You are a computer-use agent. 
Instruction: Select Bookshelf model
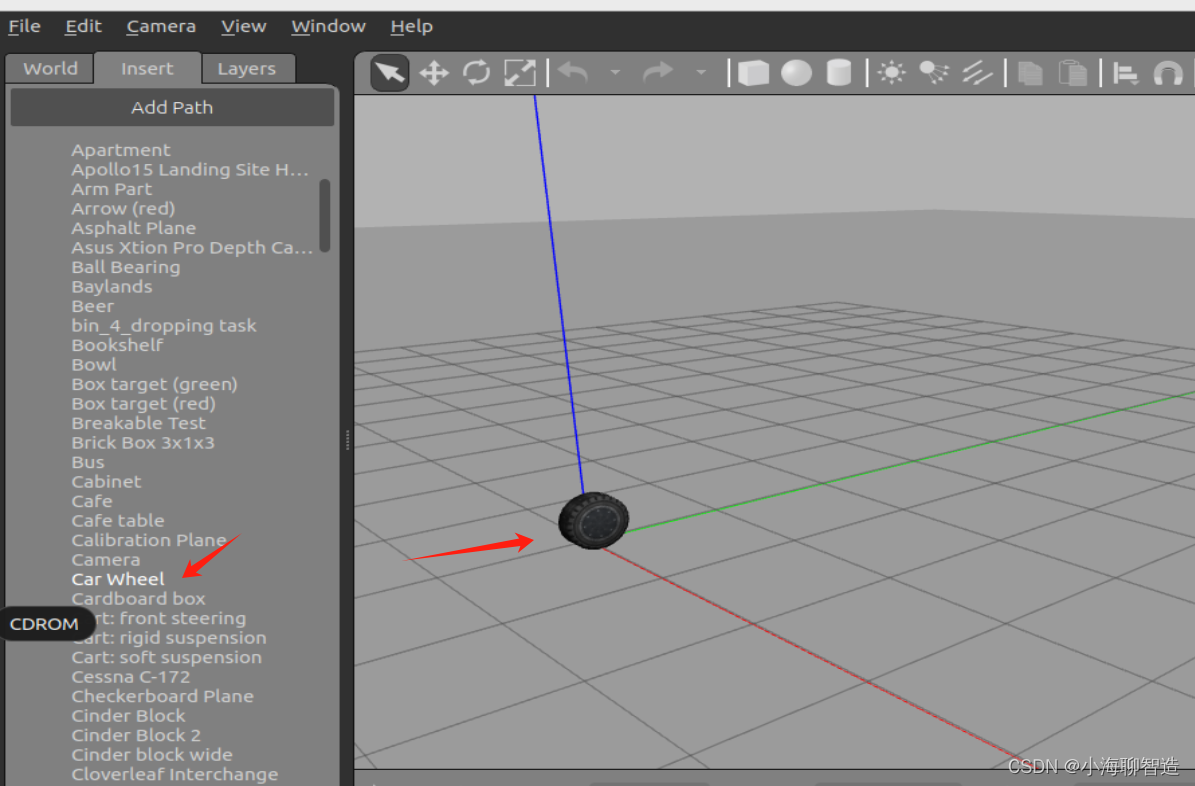(x=117, y=345)
